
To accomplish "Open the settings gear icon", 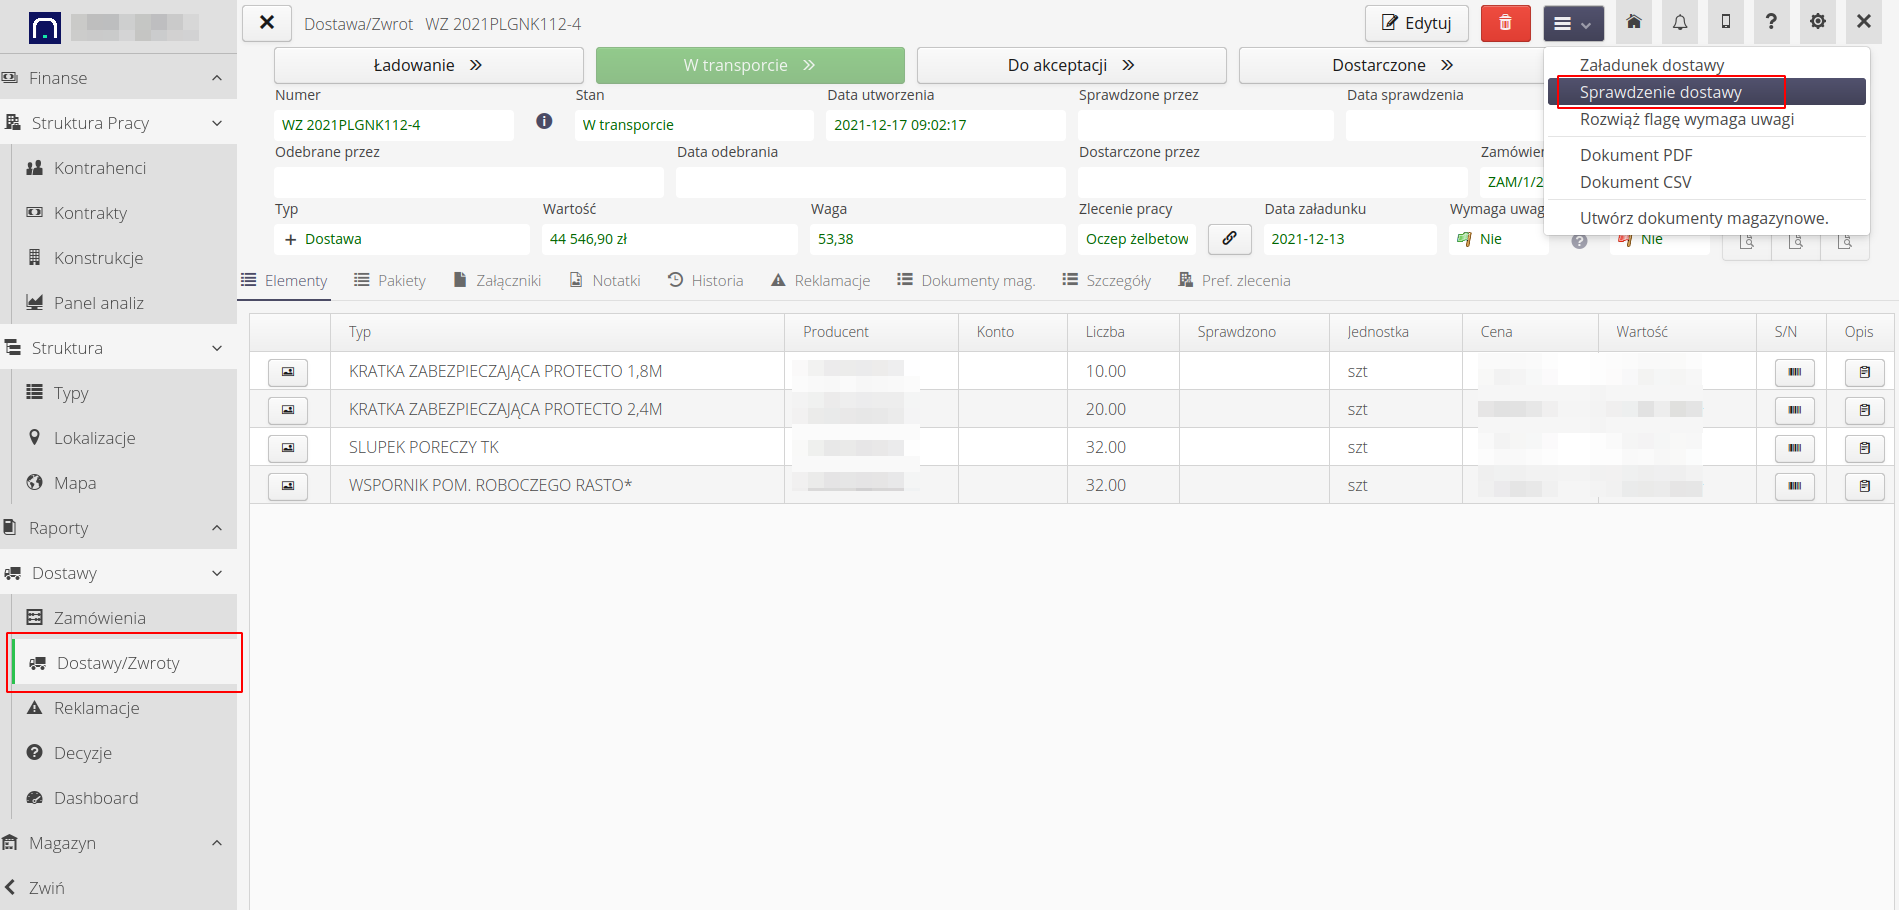I will click(1818, 22).
